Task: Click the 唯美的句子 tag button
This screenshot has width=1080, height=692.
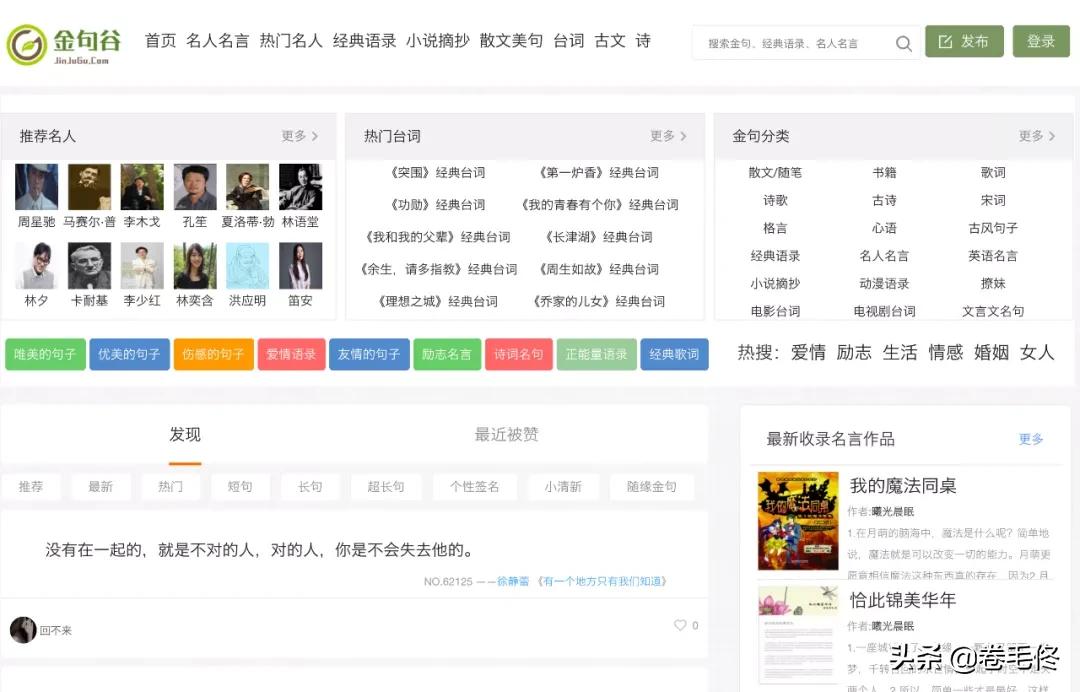Action: pyautogui.click(x=45, y=354)
